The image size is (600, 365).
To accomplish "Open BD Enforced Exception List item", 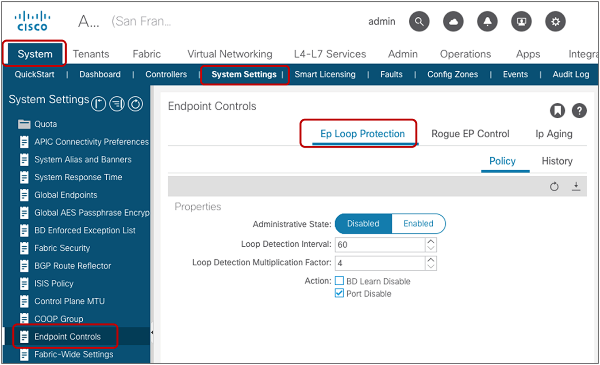I will pyautogui.click(x=85, y=230).
